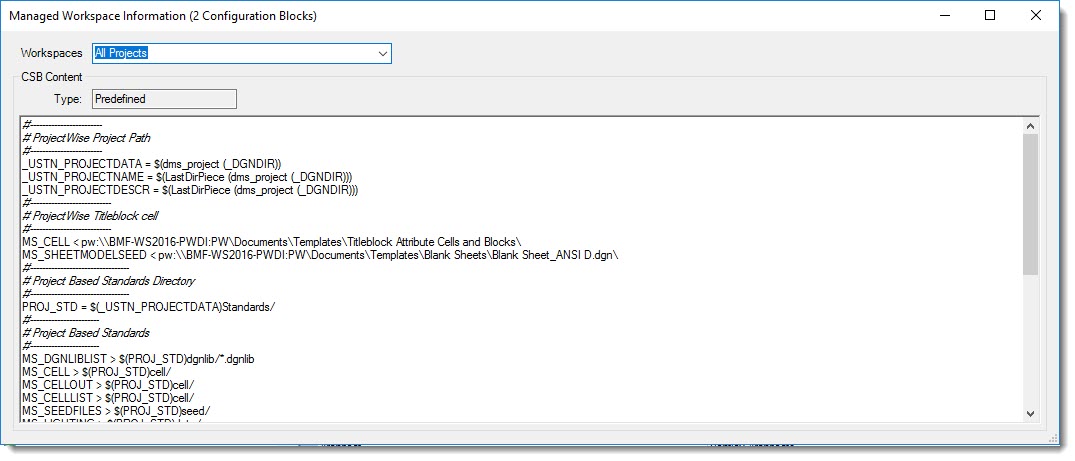
Task: Click the scroll up arrow of the CSB content
Action: [1030, 125]
